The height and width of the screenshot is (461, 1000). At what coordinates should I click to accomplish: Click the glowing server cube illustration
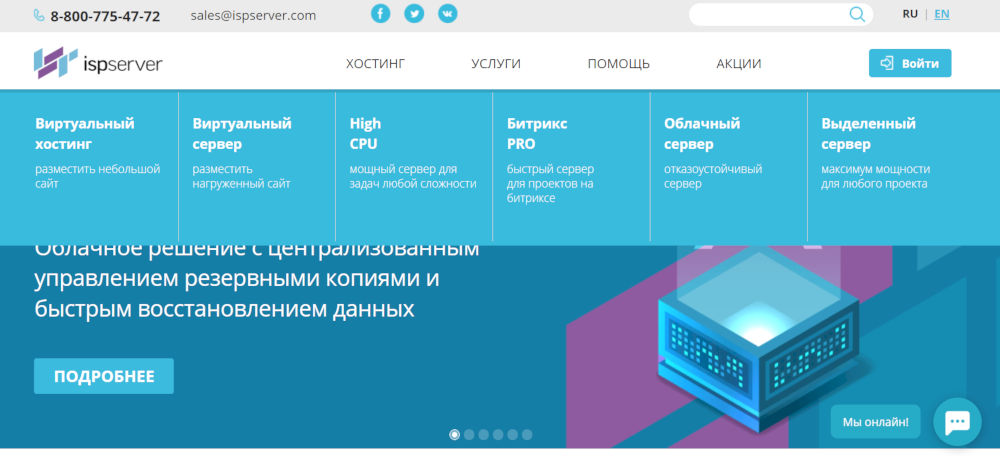click(x=758, y=341)
